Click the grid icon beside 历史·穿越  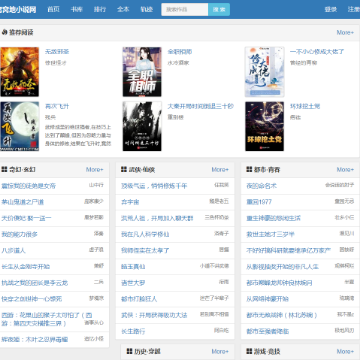coord(130,351)
